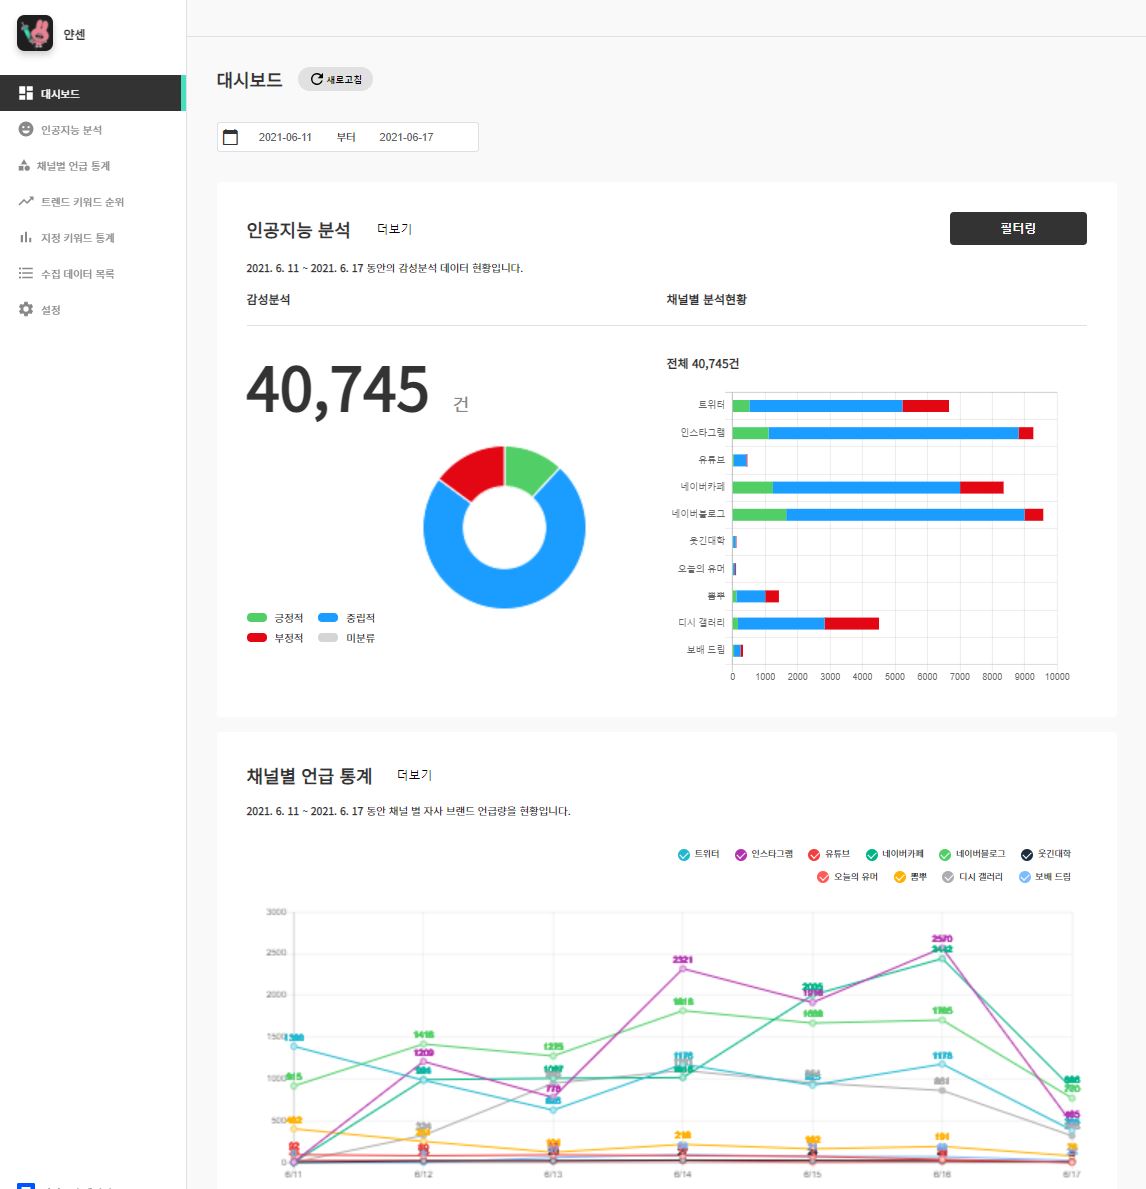Viewport: 1146px width, 1189px height.
Task: Switch to the 감성분석 tab
Action: (268, 300)
